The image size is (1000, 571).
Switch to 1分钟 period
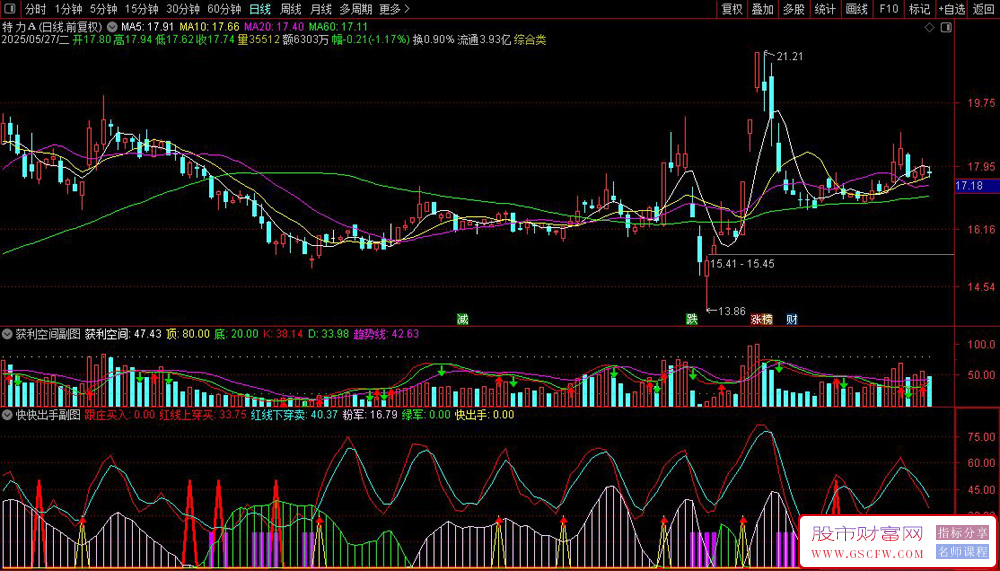(x=68, y=10)
